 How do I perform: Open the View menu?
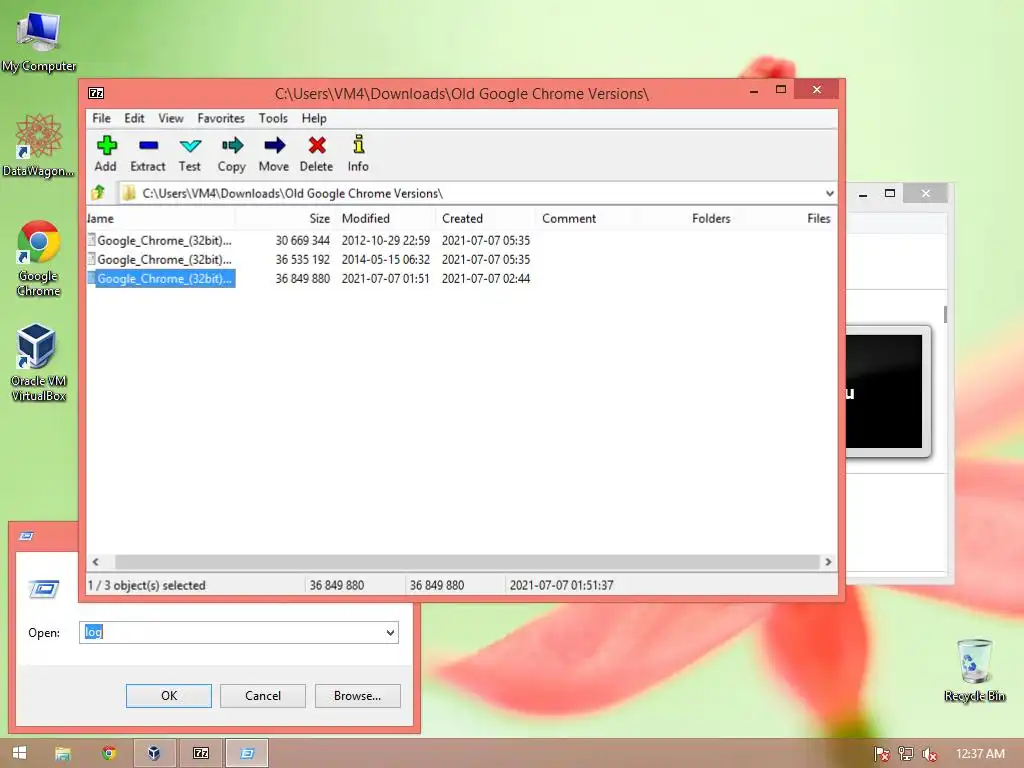(x=170, y=118)
